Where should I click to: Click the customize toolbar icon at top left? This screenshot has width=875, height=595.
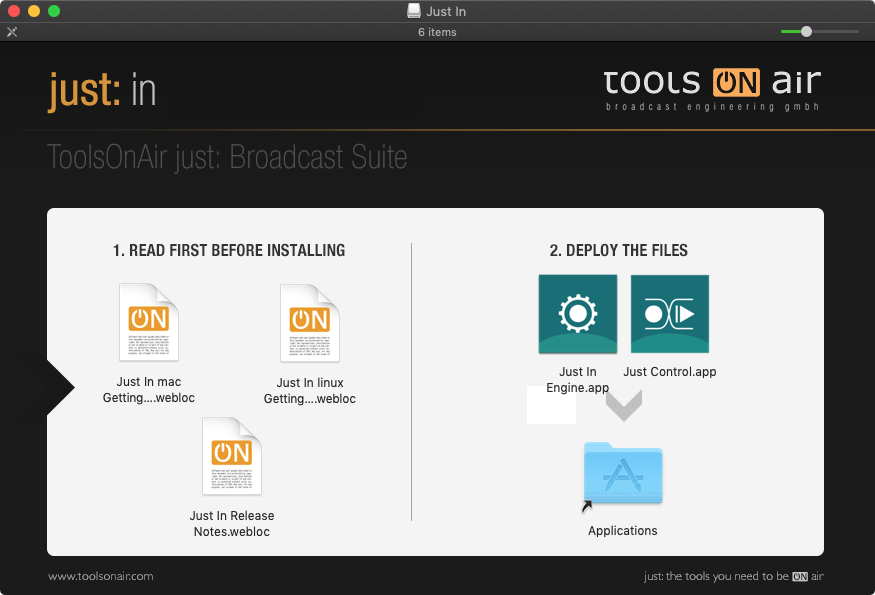pos(12,32)
